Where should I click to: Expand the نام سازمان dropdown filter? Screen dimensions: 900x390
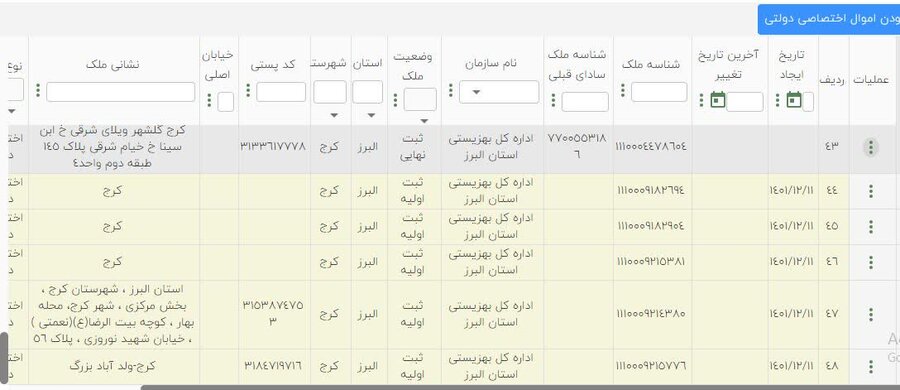click(499, 92)
